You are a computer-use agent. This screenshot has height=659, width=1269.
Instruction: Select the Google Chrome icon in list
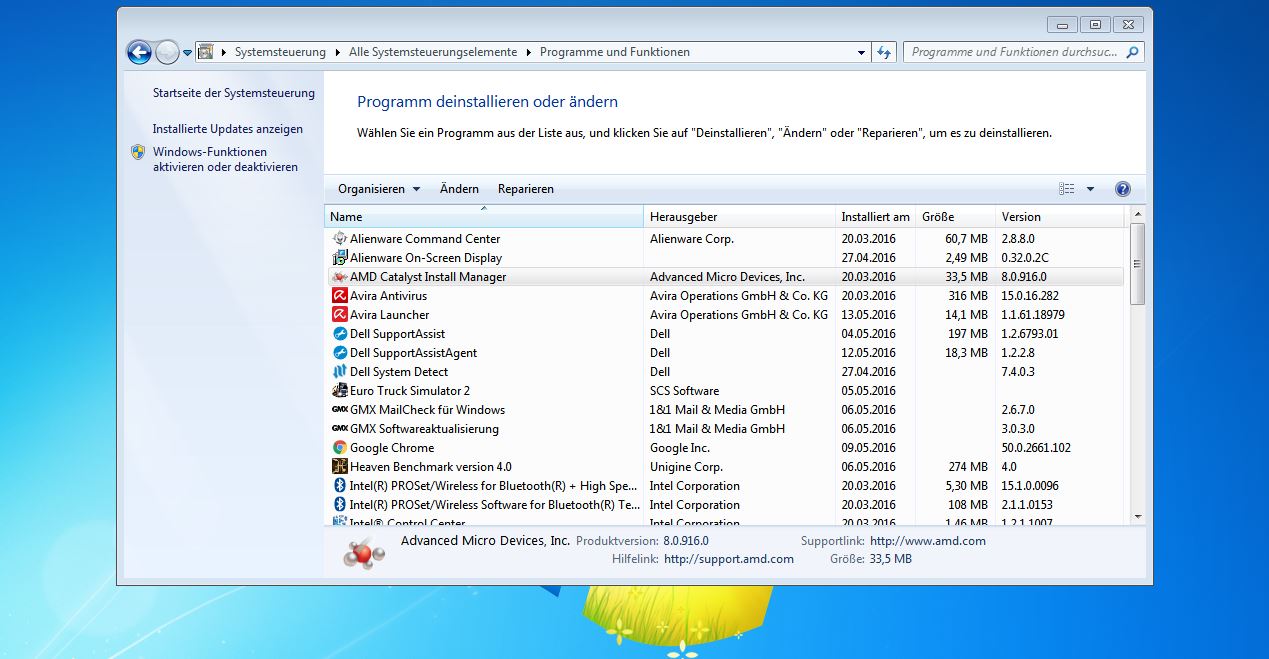[x=339, y=448]
